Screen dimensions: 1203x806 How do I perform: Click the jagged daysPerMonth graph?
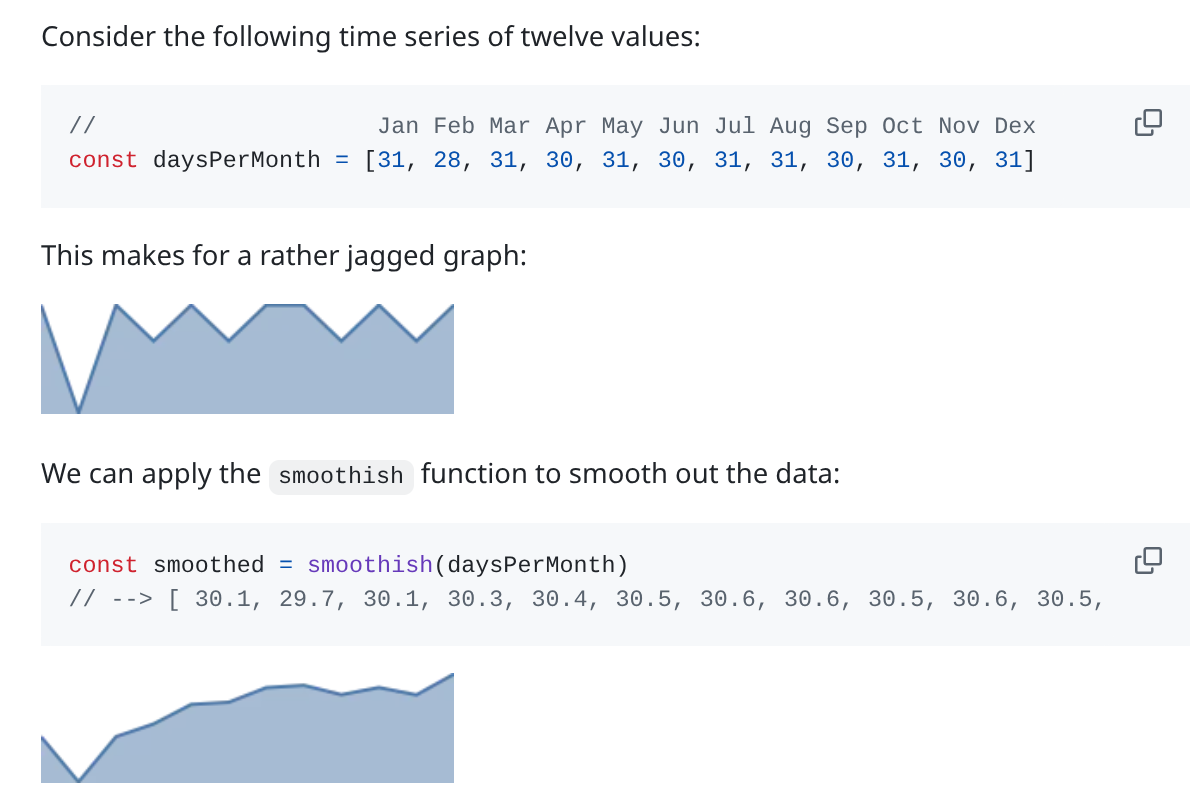[247, 358]
